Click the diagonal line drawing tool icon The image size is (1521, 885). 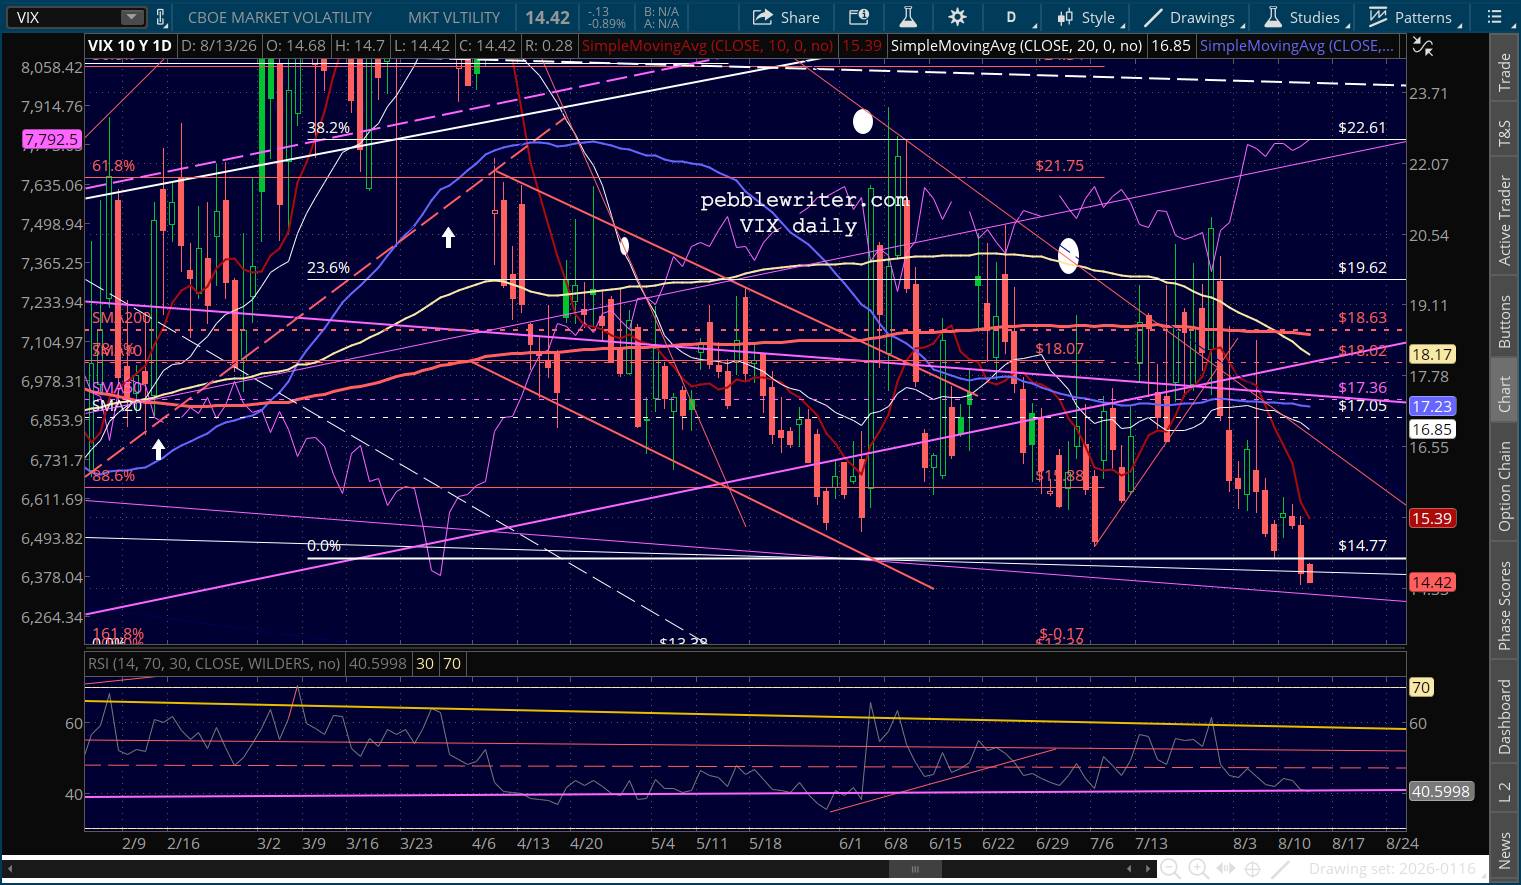tap(1281, 869)
